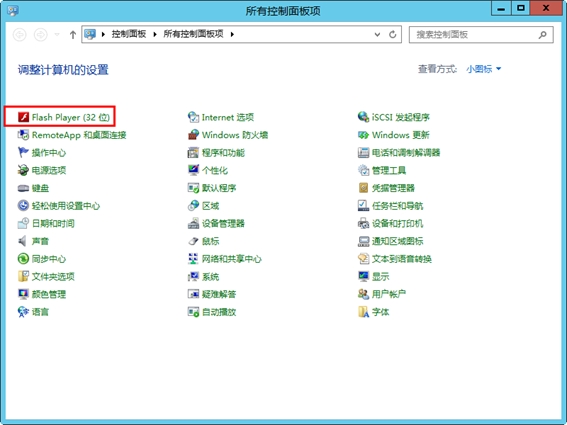The width and height of the screenshot is (567, 425).
Task: Click the forward navigation button
Action: coord(40,35)
